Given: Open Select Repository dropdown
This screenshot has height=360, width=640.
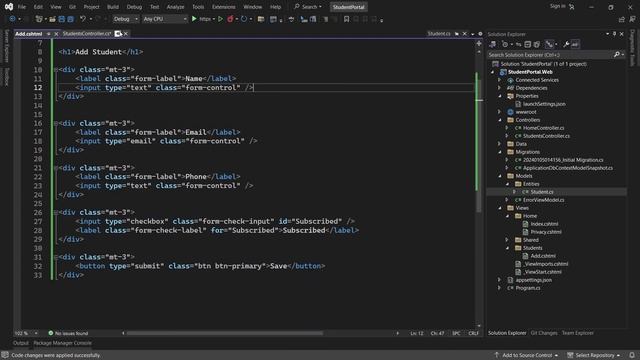Looking at the screenshot, I should 594,355.
